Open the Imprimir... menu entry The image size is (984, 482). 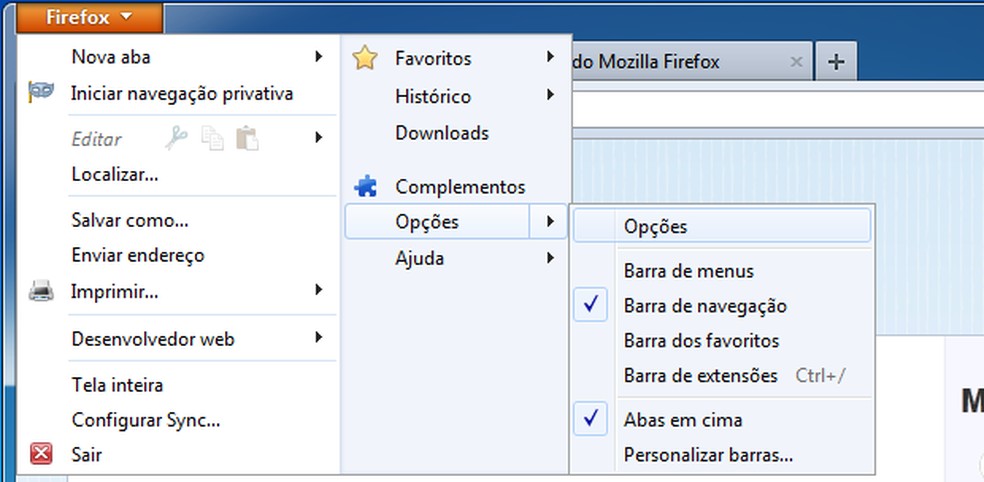(x=114, y=292)
